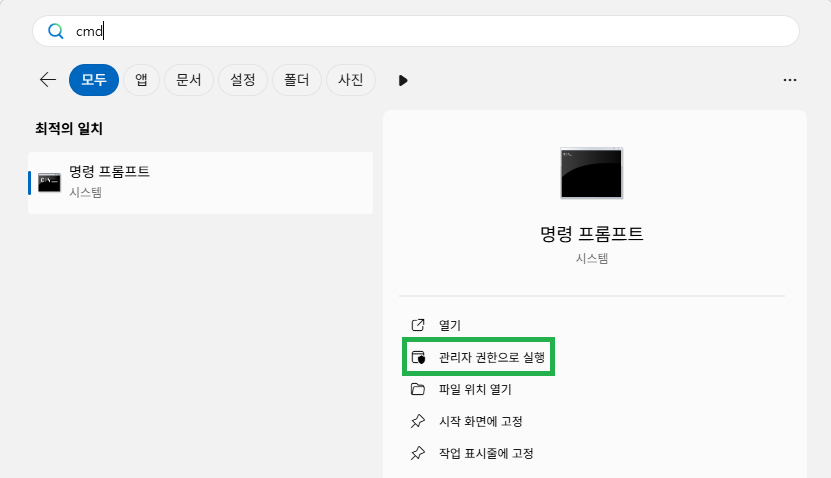Screen dimensions: 831x478
Task: Show more filters with the play arrow
Action: (403, 81)
